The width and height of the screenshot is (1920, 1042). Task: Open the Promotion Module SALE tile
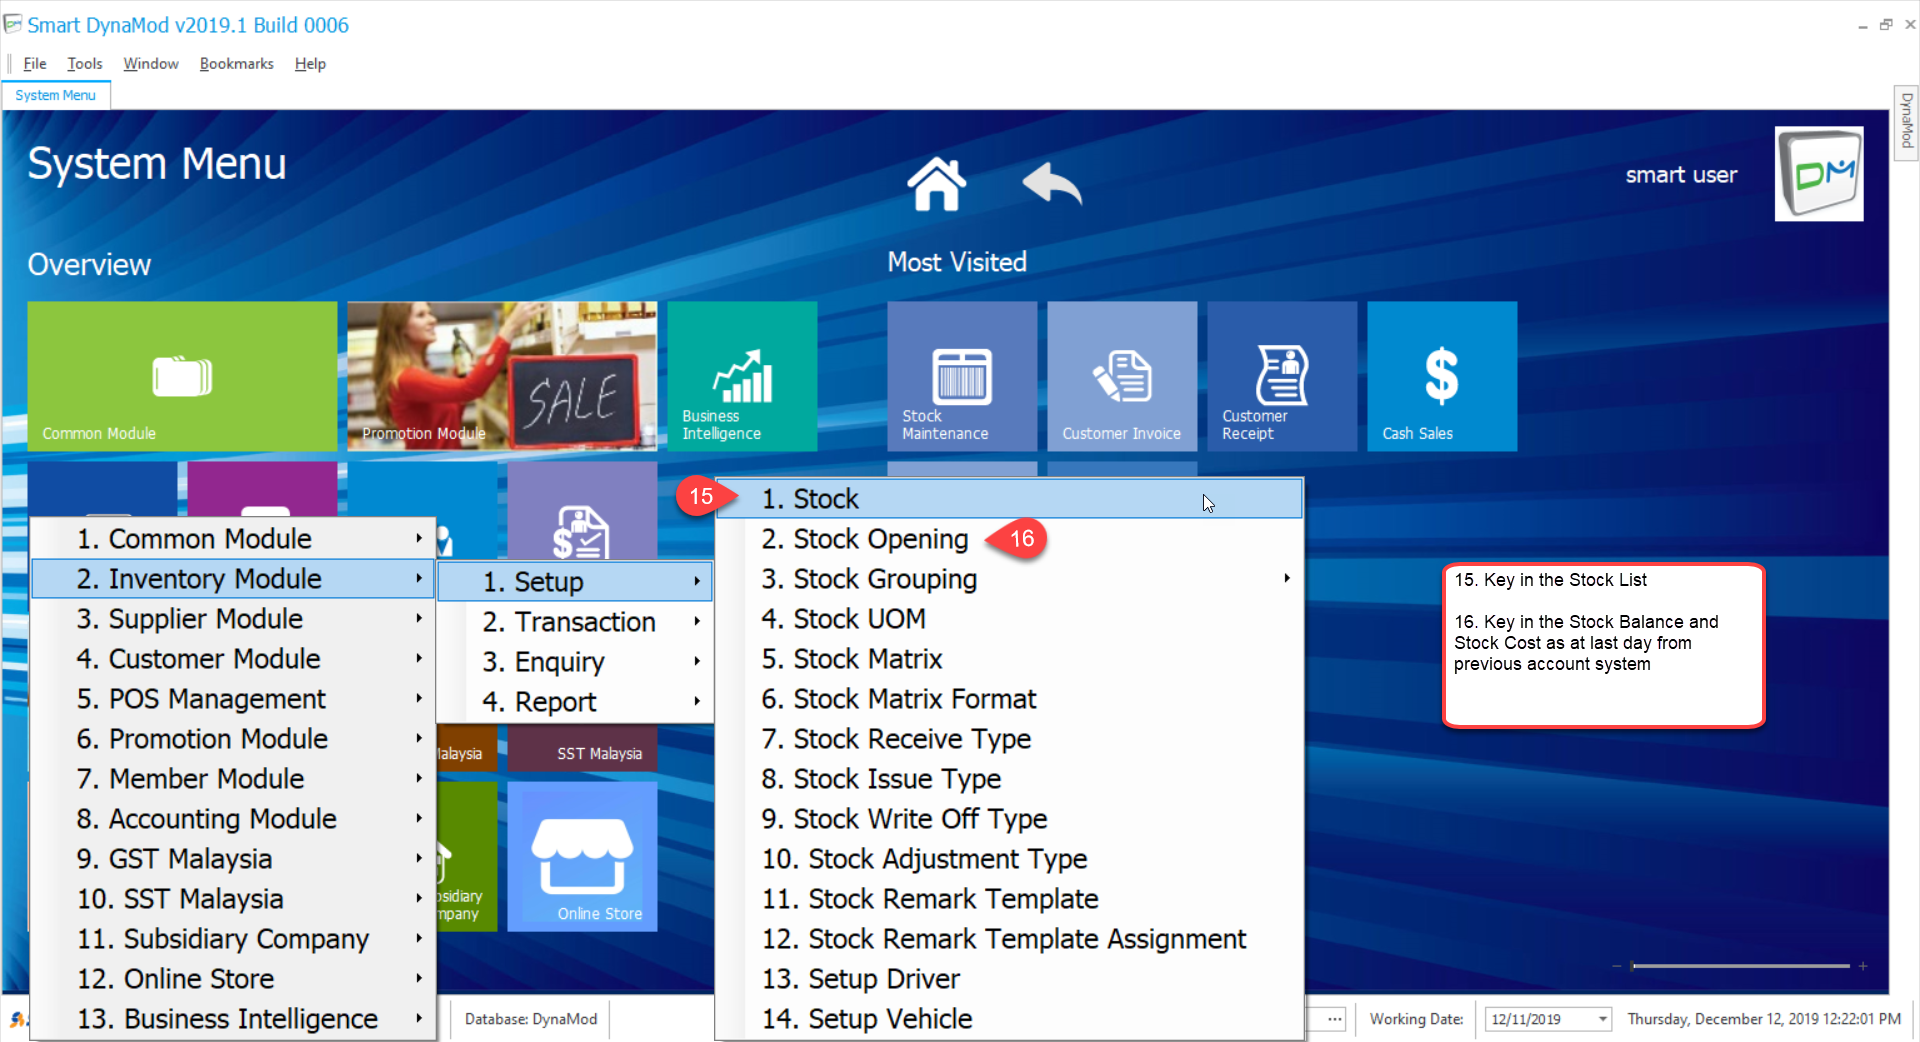(502, 376)
